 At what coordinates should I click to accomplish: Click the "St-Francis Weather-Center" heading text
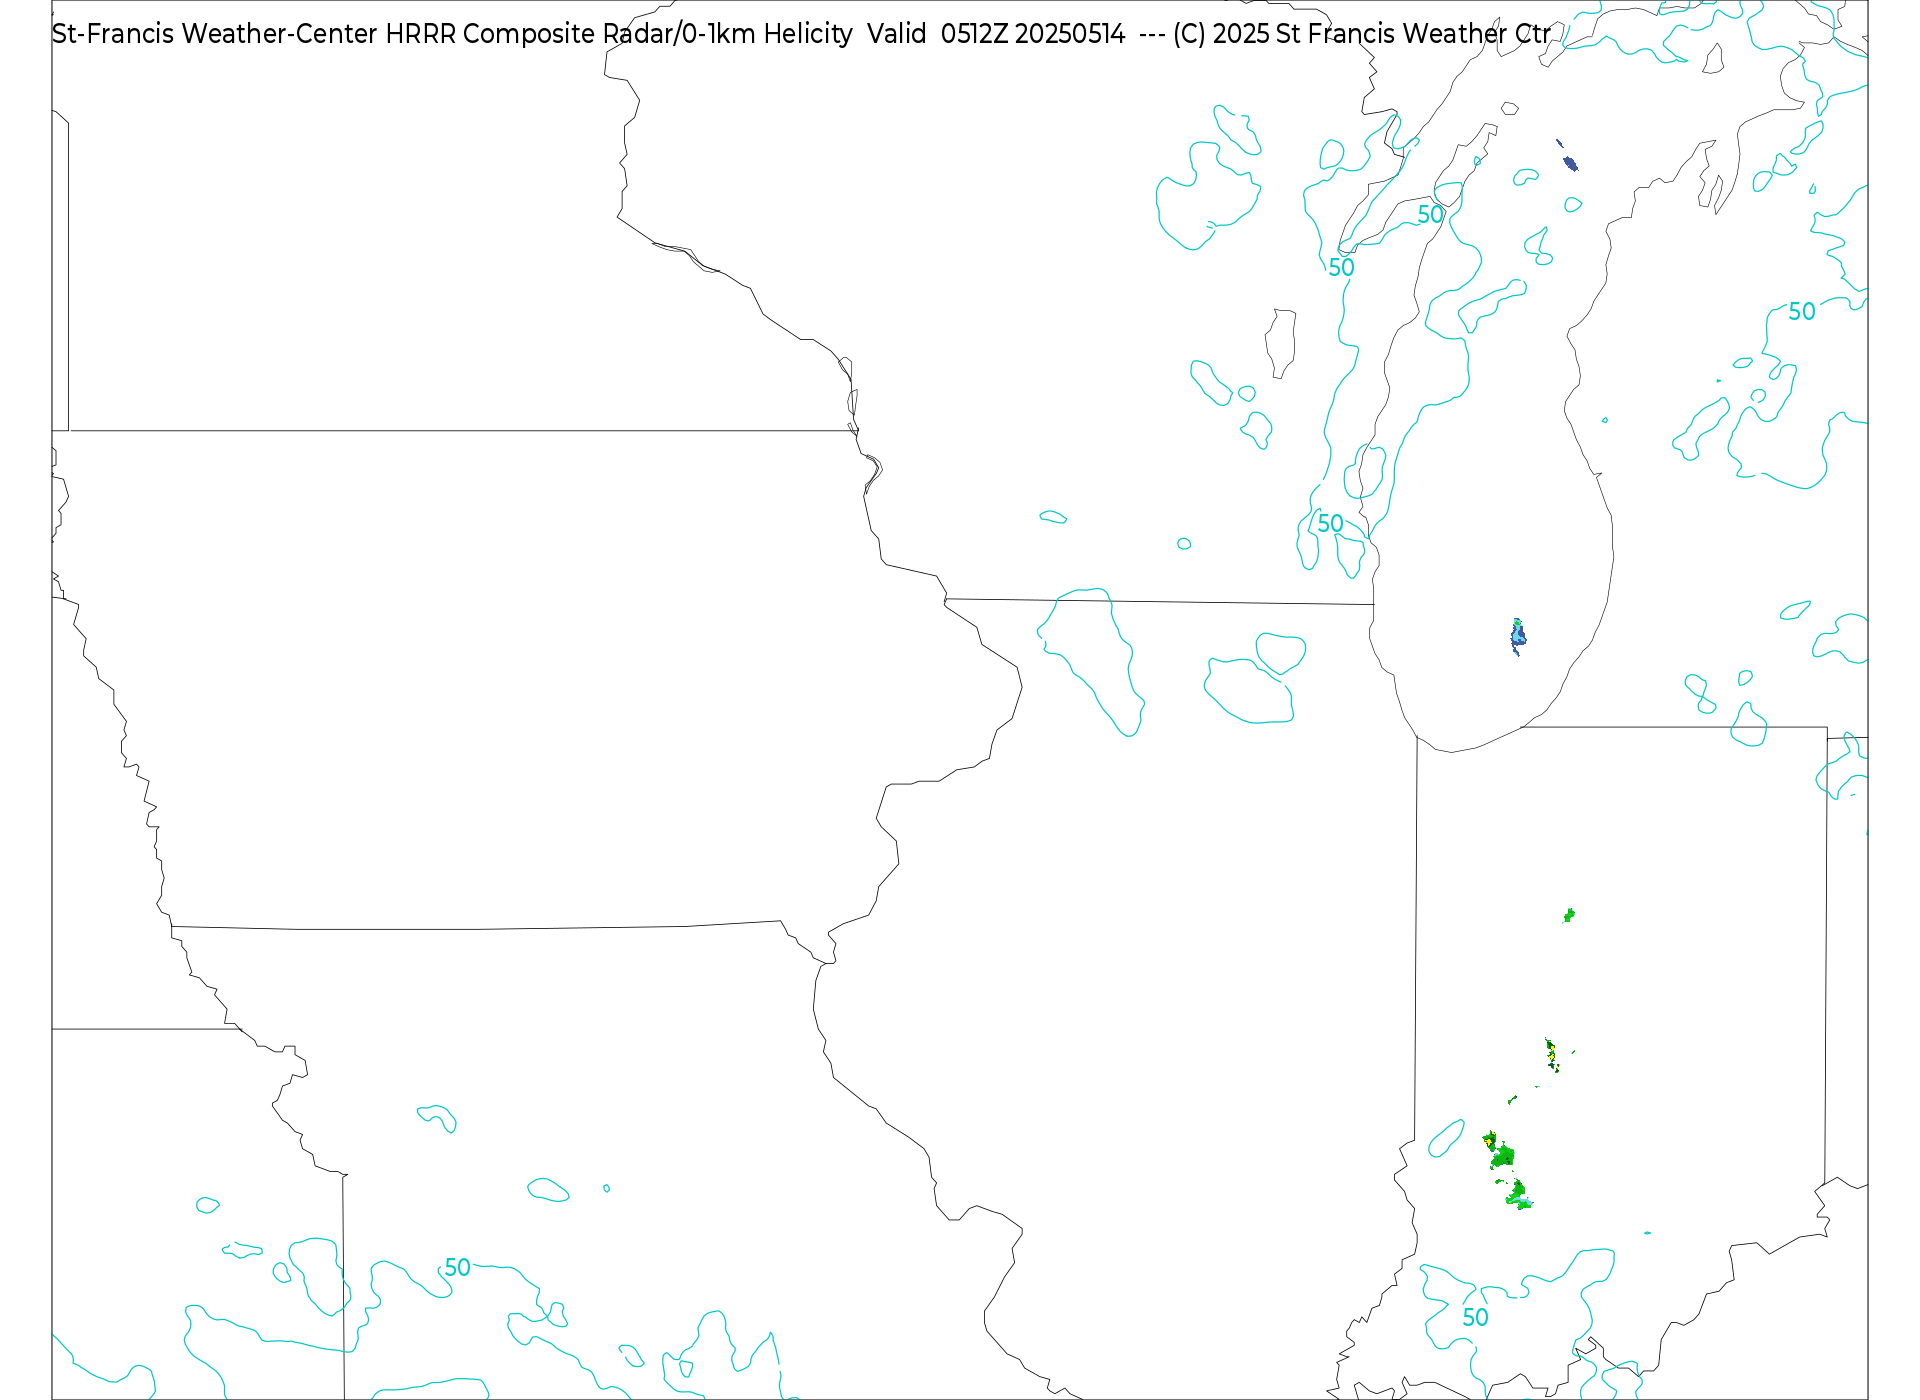tap(215, 34)
